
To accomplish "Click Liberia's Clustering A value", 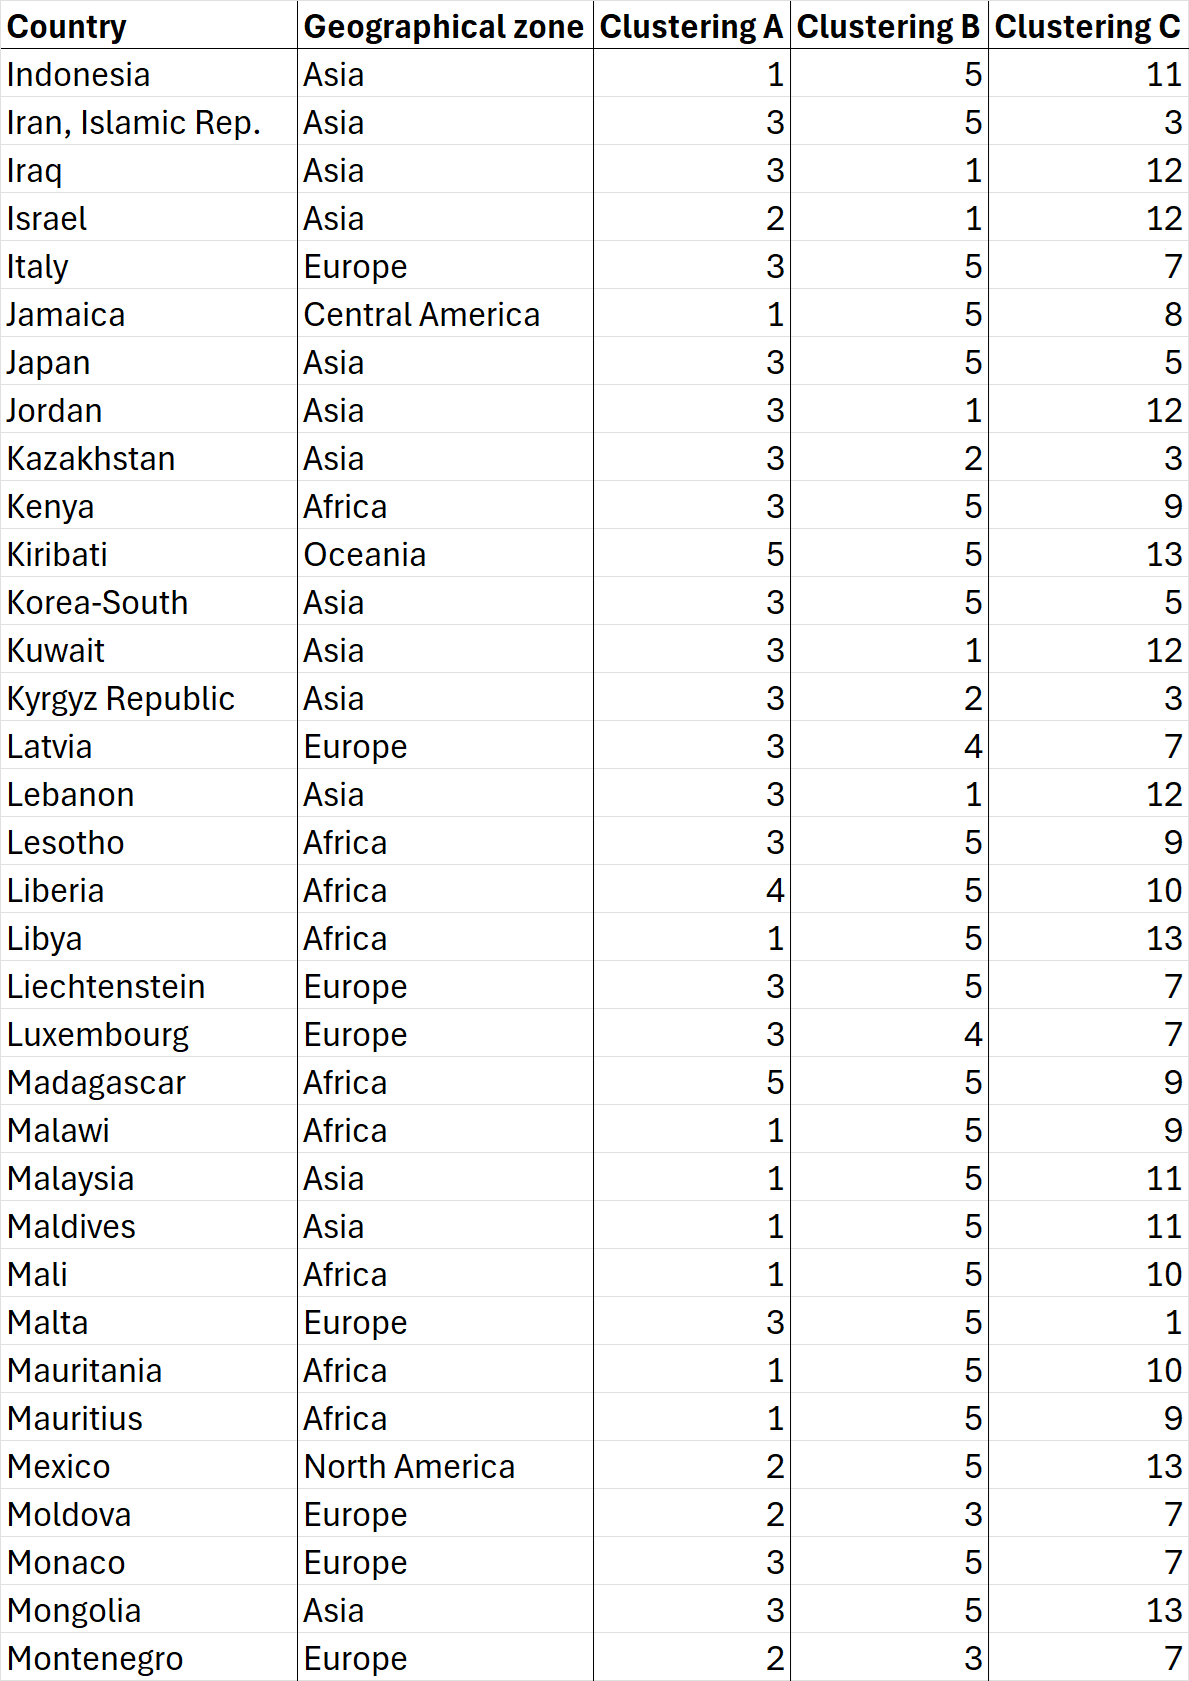I will tap(774, 891).
